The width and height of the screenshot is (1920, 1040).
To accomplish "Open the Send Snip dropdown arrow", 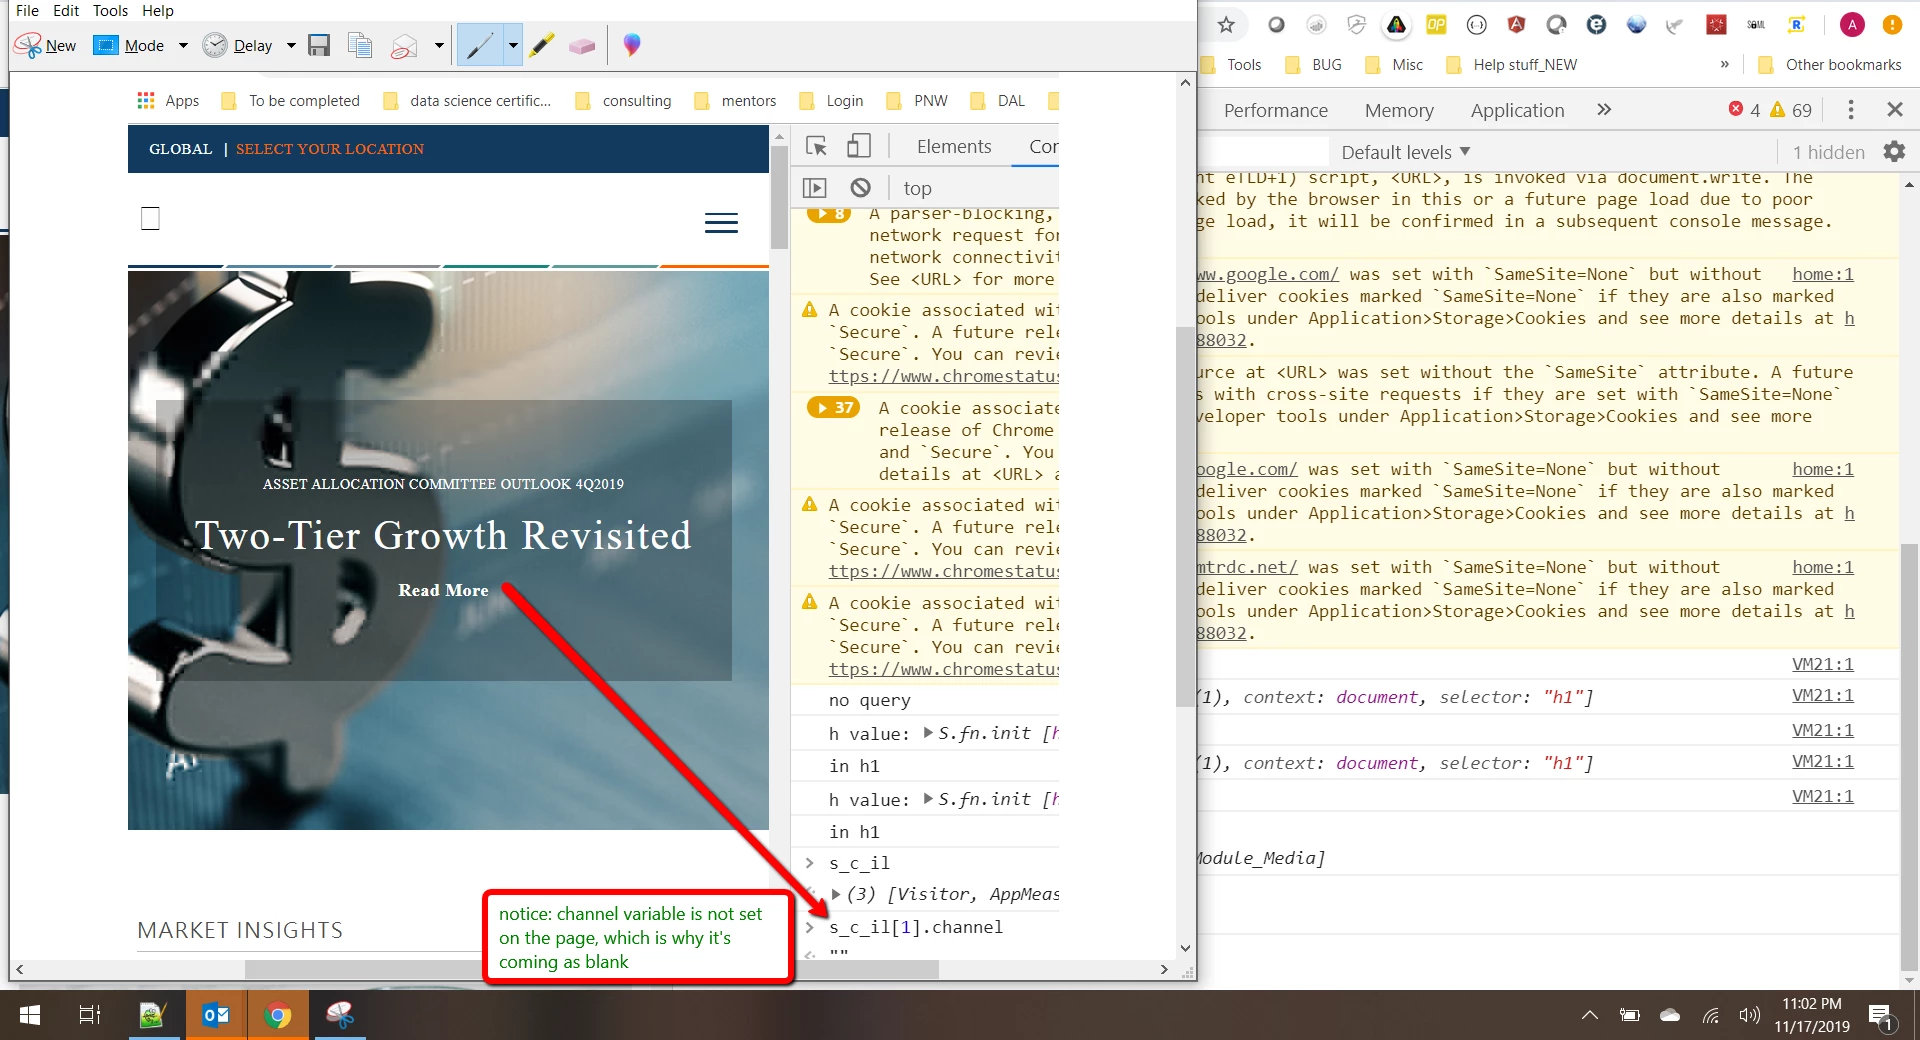I will 438,46.
